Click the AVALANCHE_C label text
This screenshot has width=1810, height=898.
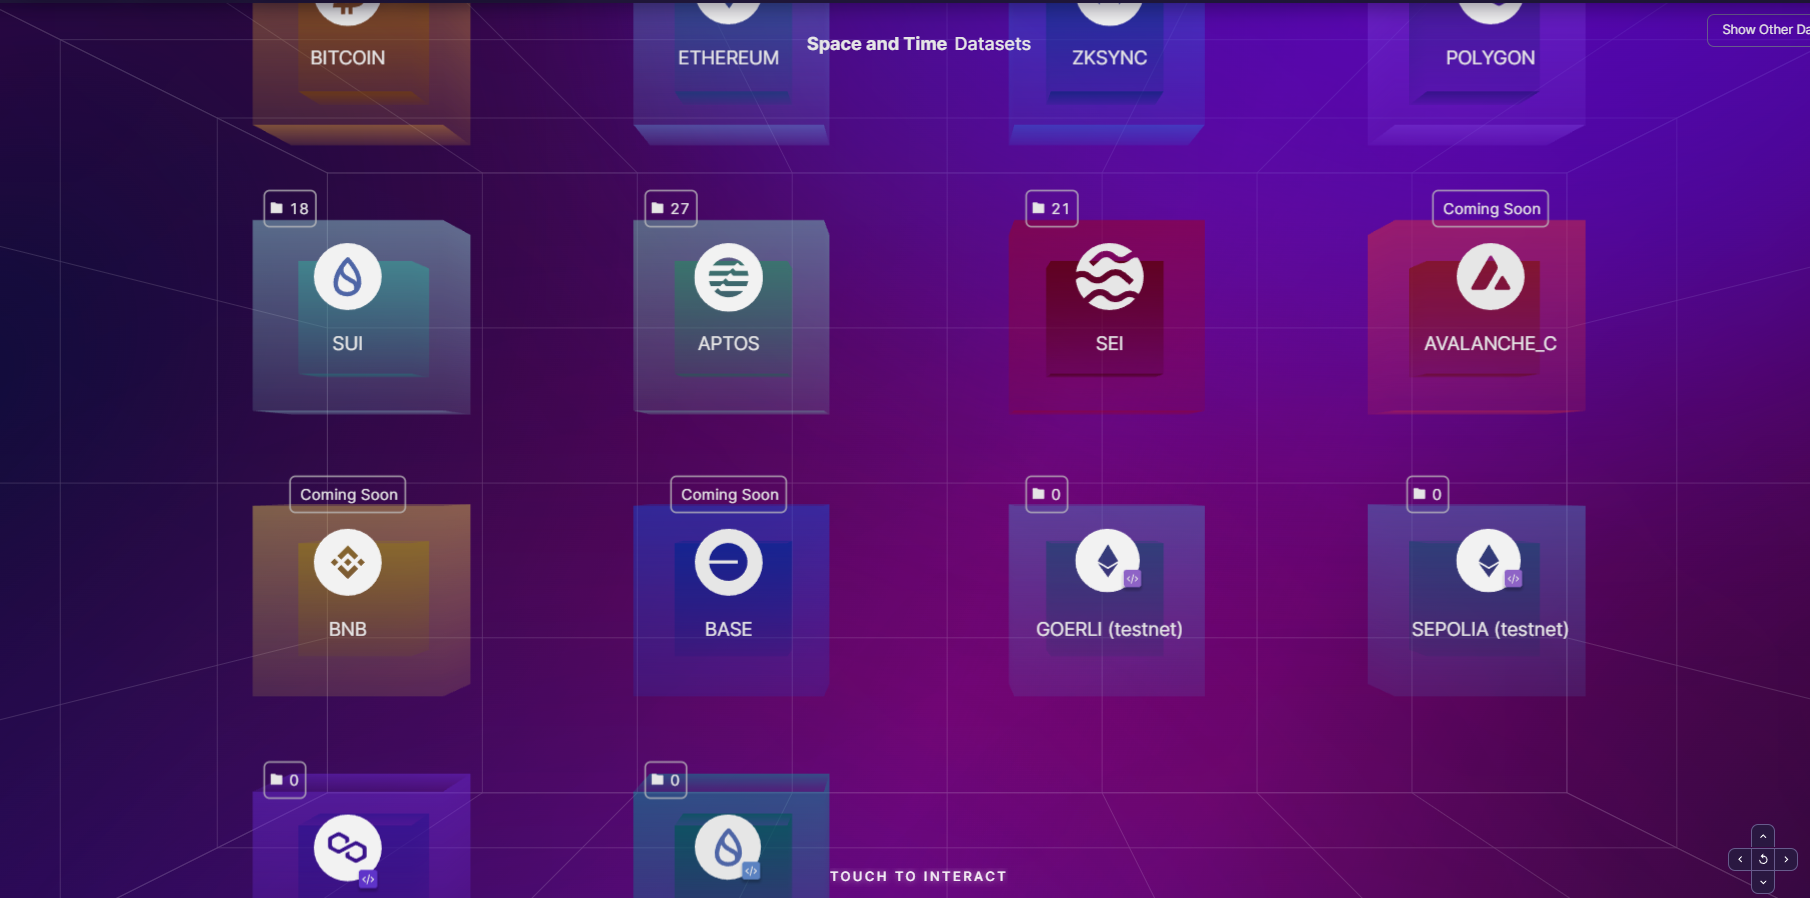tap(1490, 343)
